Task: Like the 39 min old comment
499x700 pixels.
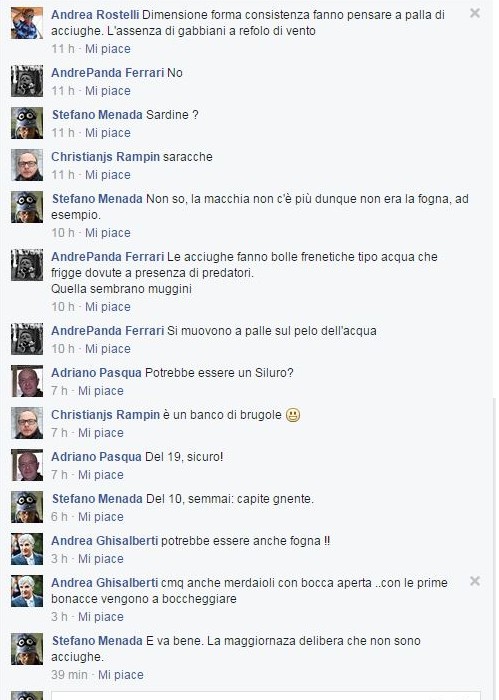Action: point(121,675)
